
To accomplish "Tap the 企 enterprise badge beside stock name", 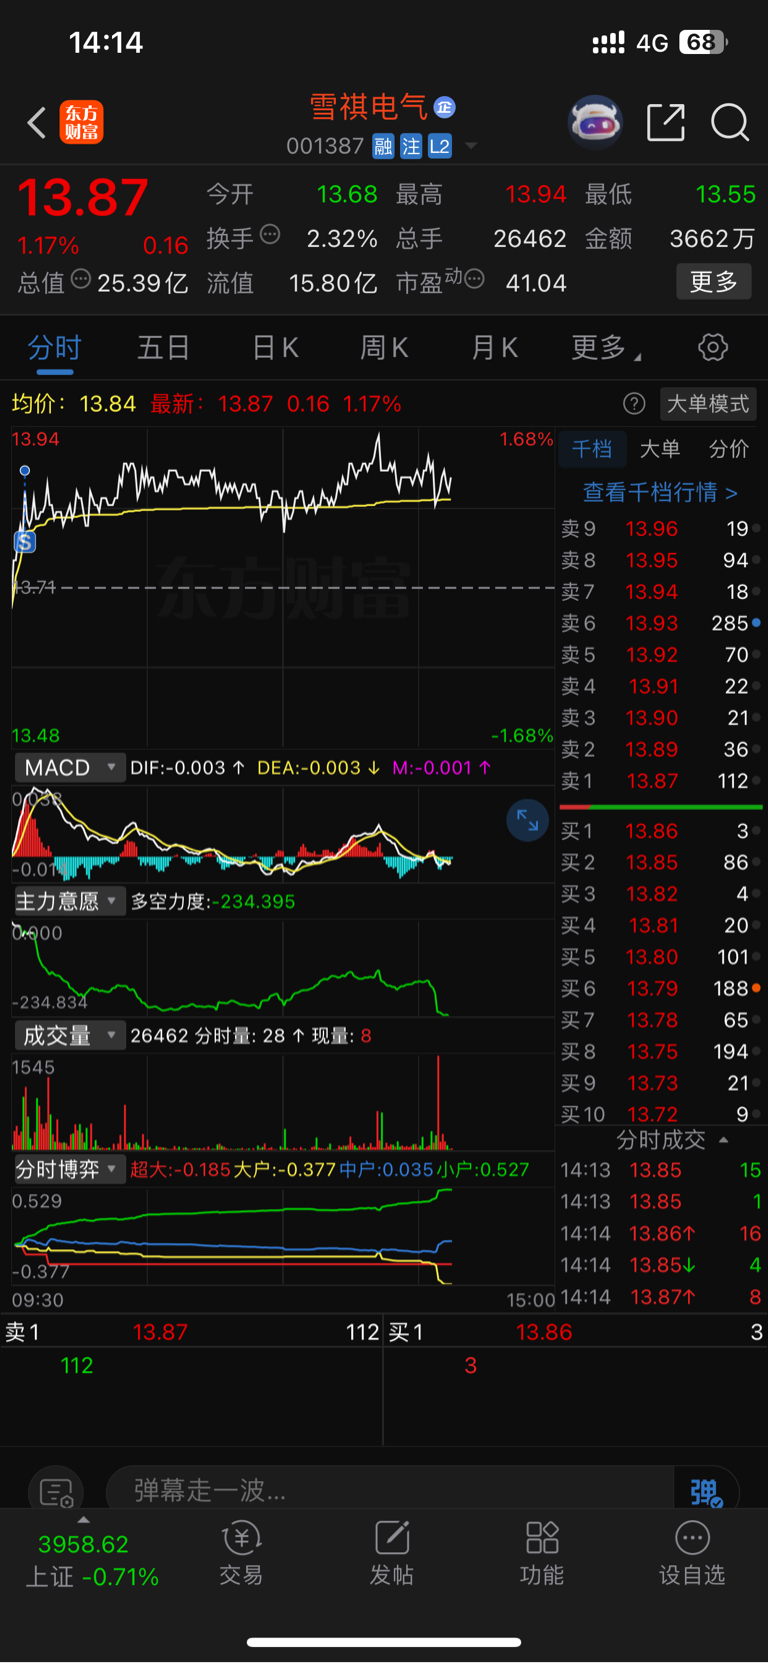I will [445, 107].
